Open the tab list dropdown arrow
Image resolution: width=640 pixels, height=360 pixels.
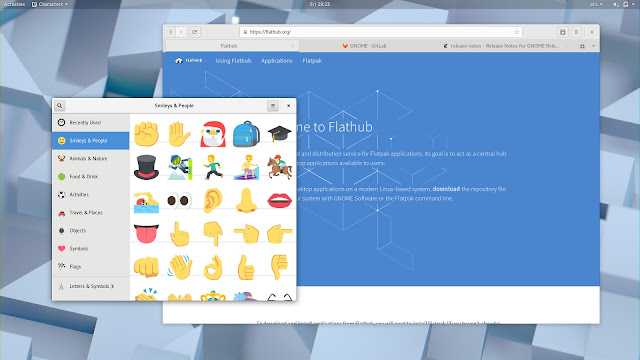pyautogui.click(x=593, y=46)
